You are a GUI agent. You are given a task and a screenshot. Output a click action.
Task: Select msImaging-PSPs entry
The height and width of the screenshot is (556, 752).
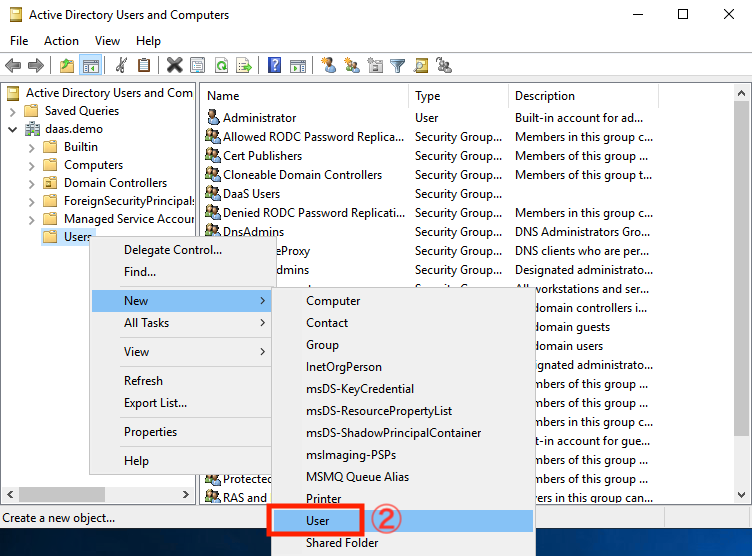[403, 455]
